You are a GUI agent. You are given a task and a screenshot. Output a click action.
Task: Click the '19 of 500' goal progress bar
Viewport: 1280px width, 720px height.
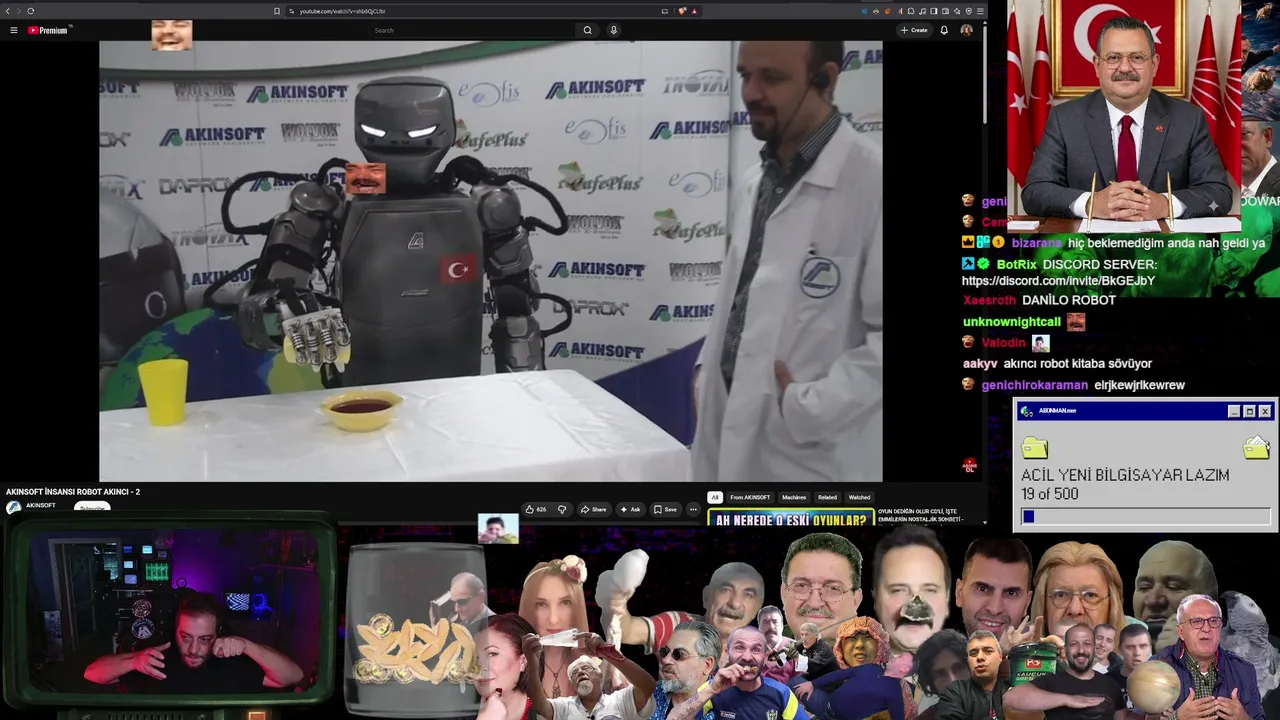1146,516
